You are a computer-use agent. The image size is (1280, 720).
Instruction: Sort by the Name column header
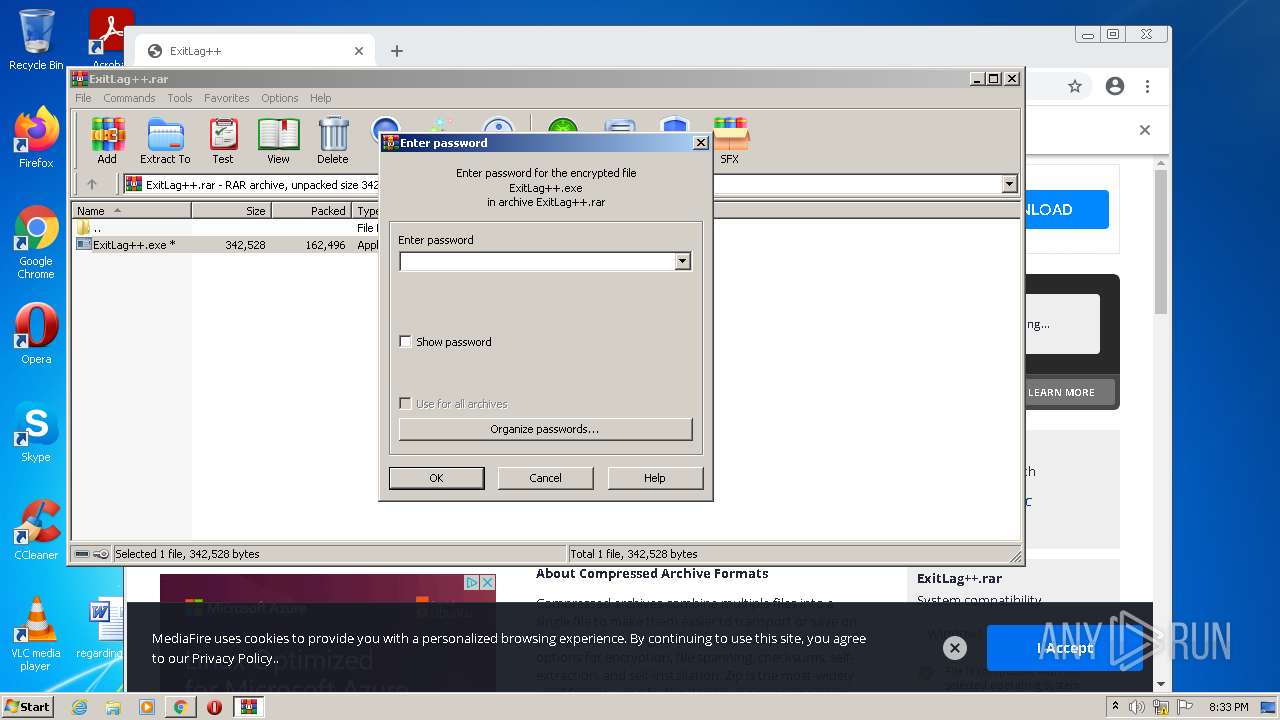[x=131, y=211]
